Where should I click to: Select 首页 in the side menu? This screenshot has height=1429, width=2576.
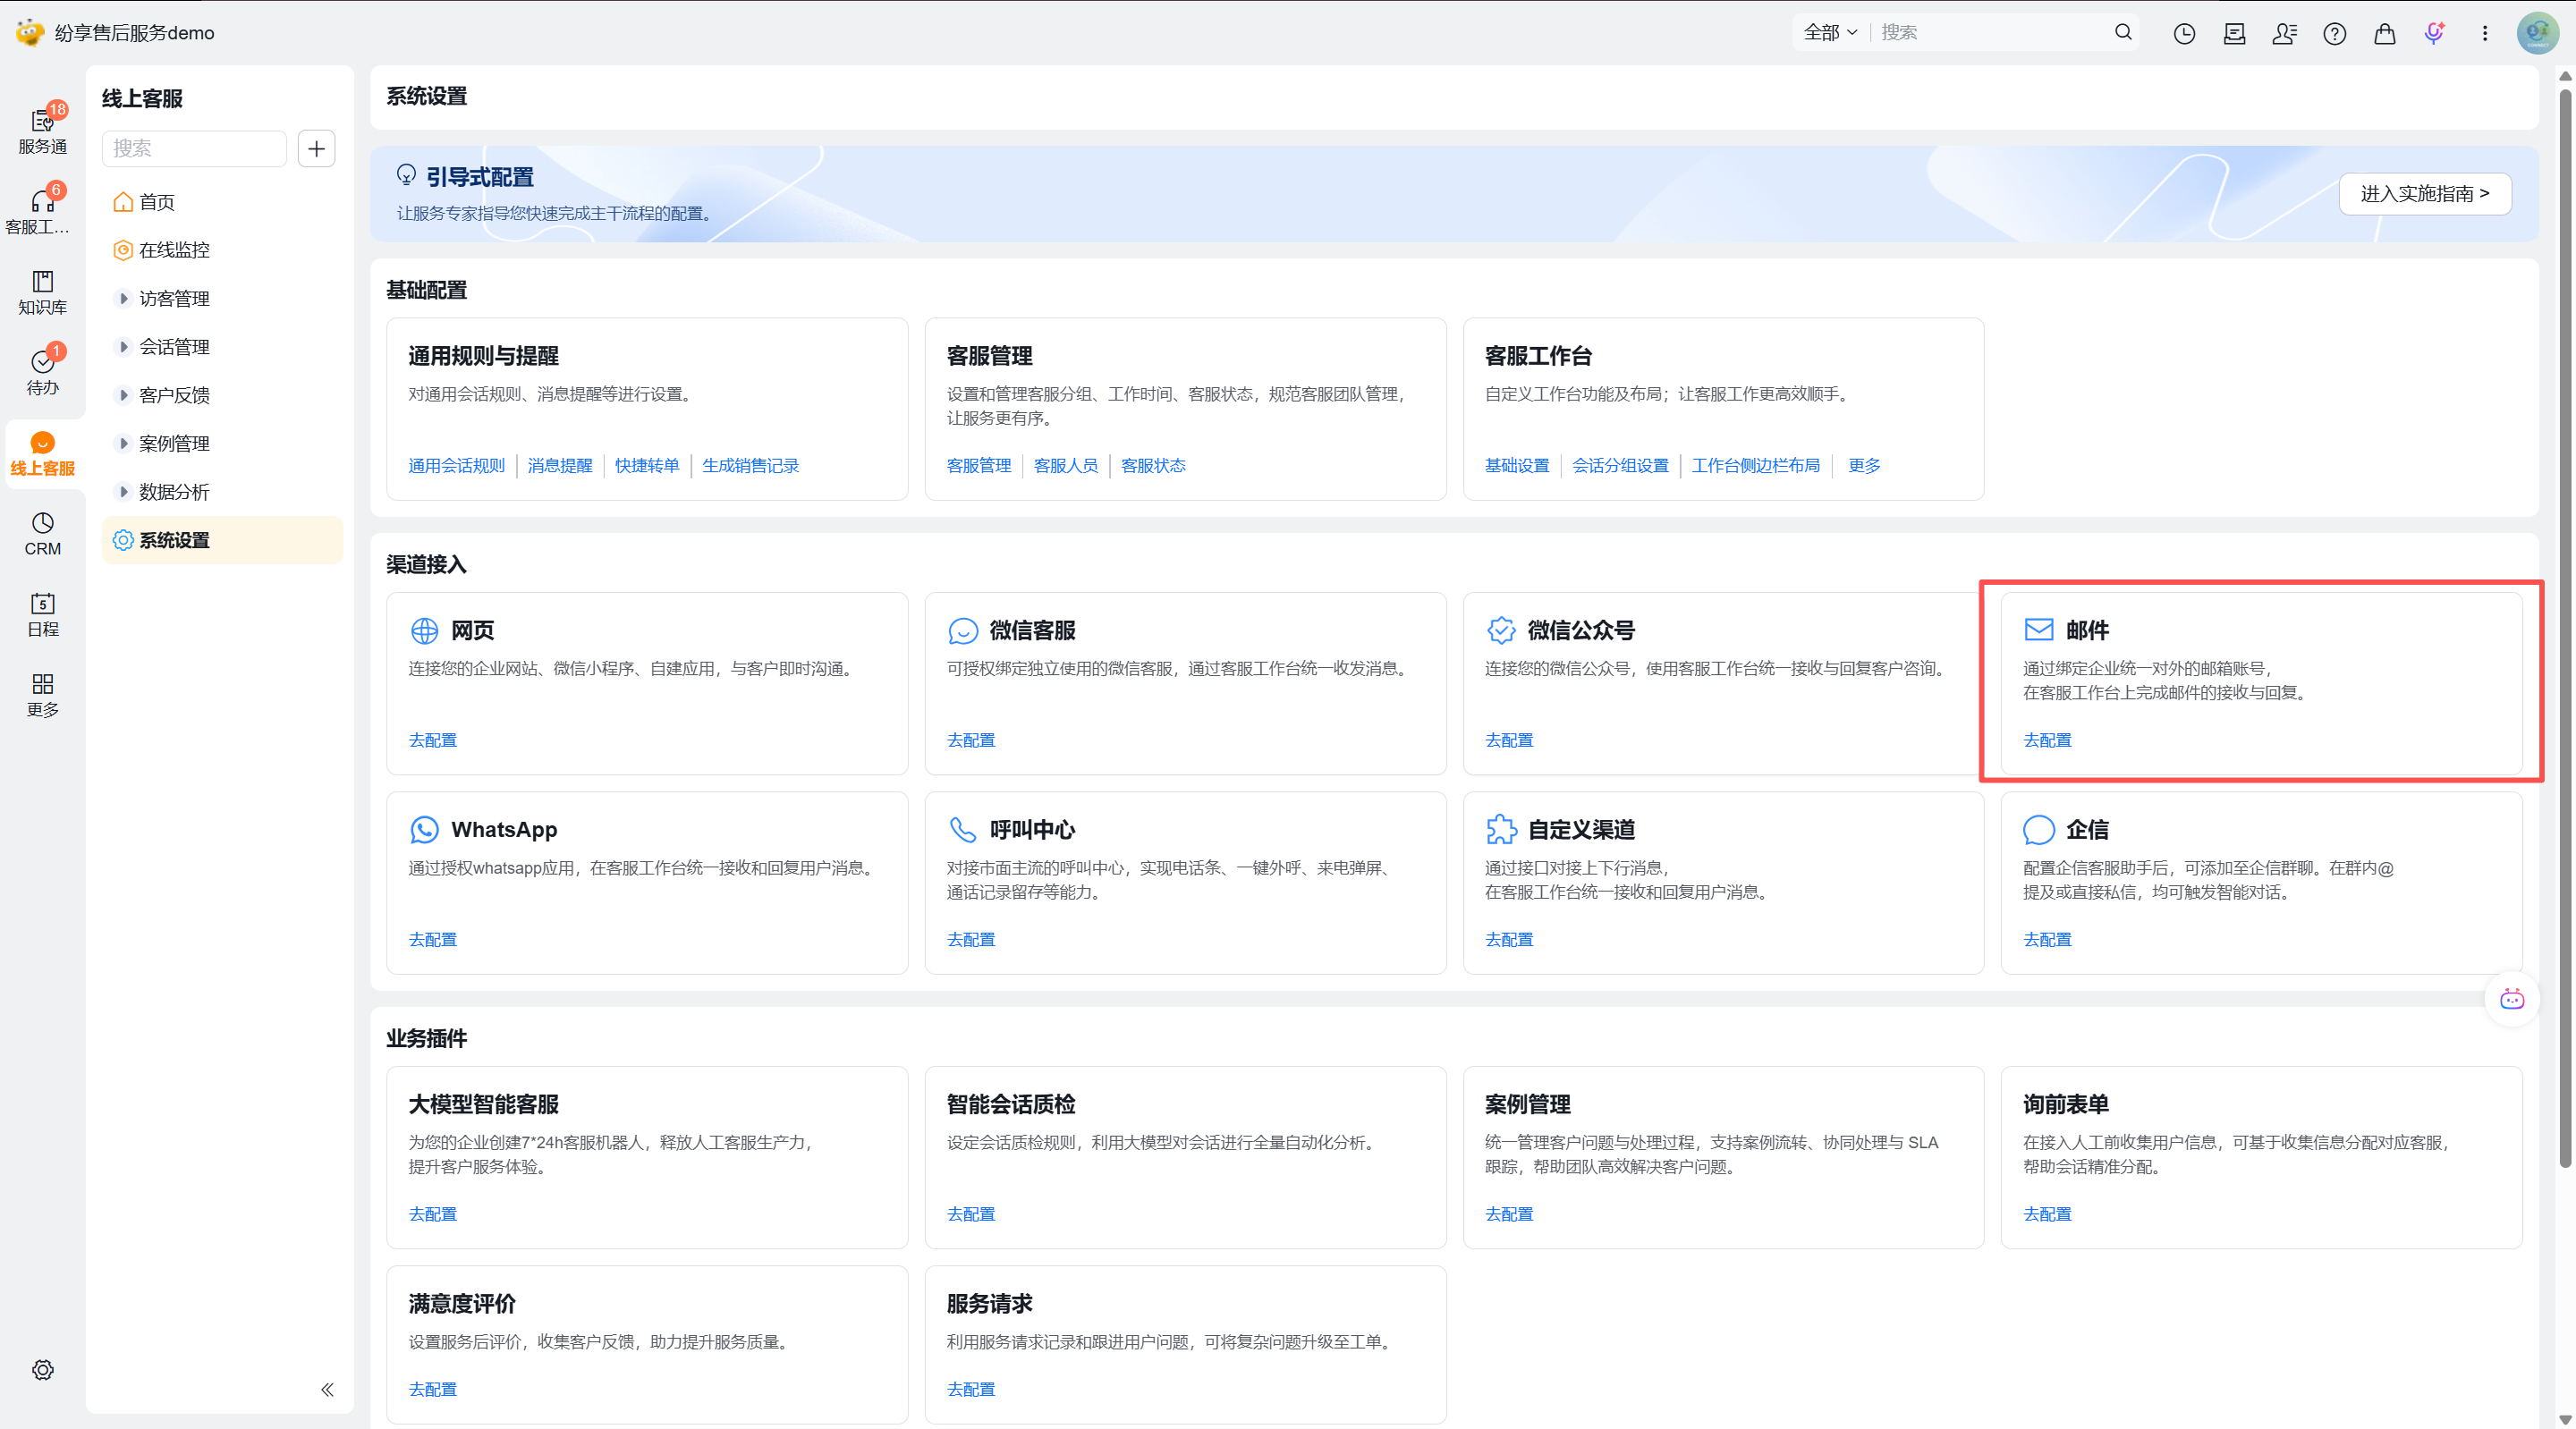(x=222, y=202)
